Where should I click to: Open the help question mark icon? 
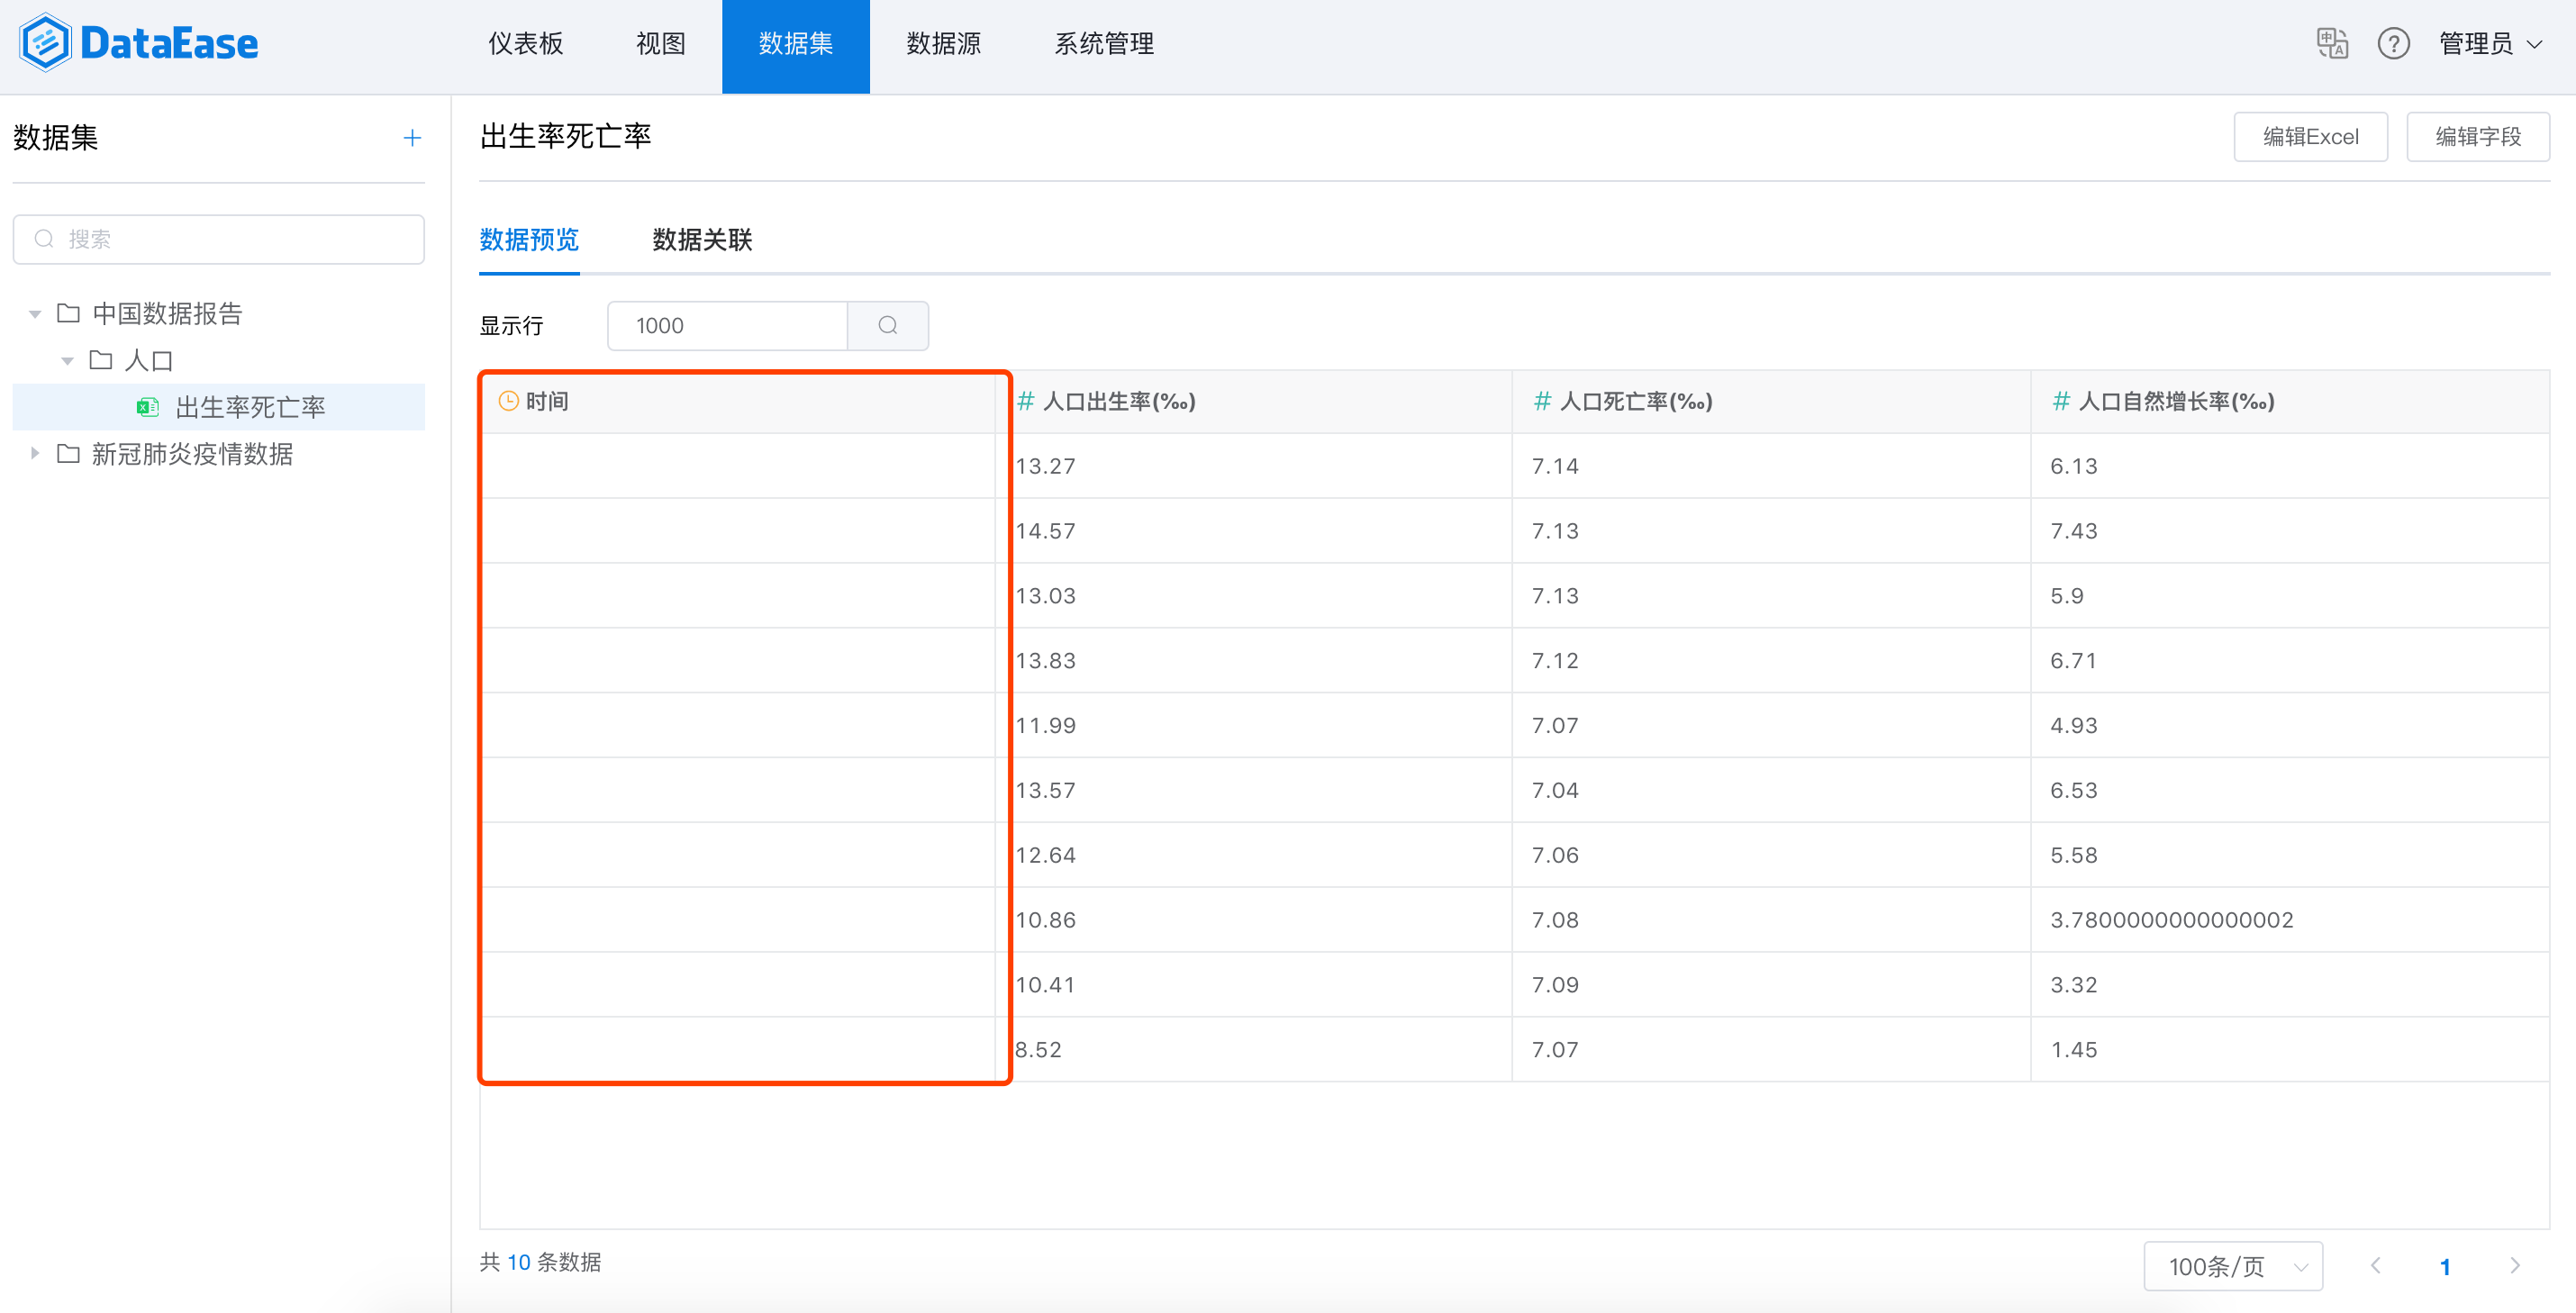2393,44
